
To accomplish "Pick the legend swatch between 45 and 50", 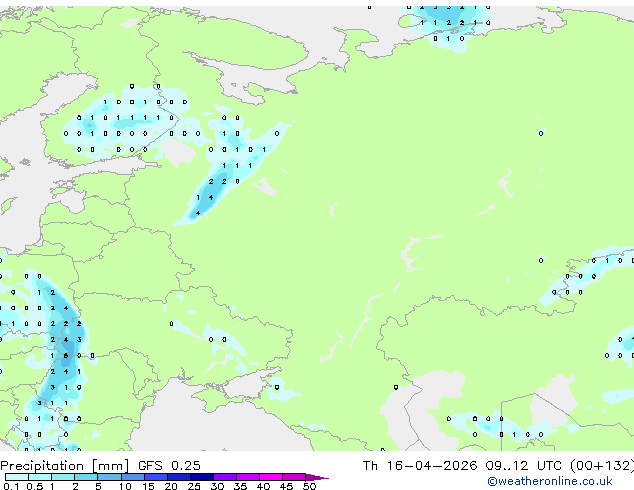I will coord(294,477).
